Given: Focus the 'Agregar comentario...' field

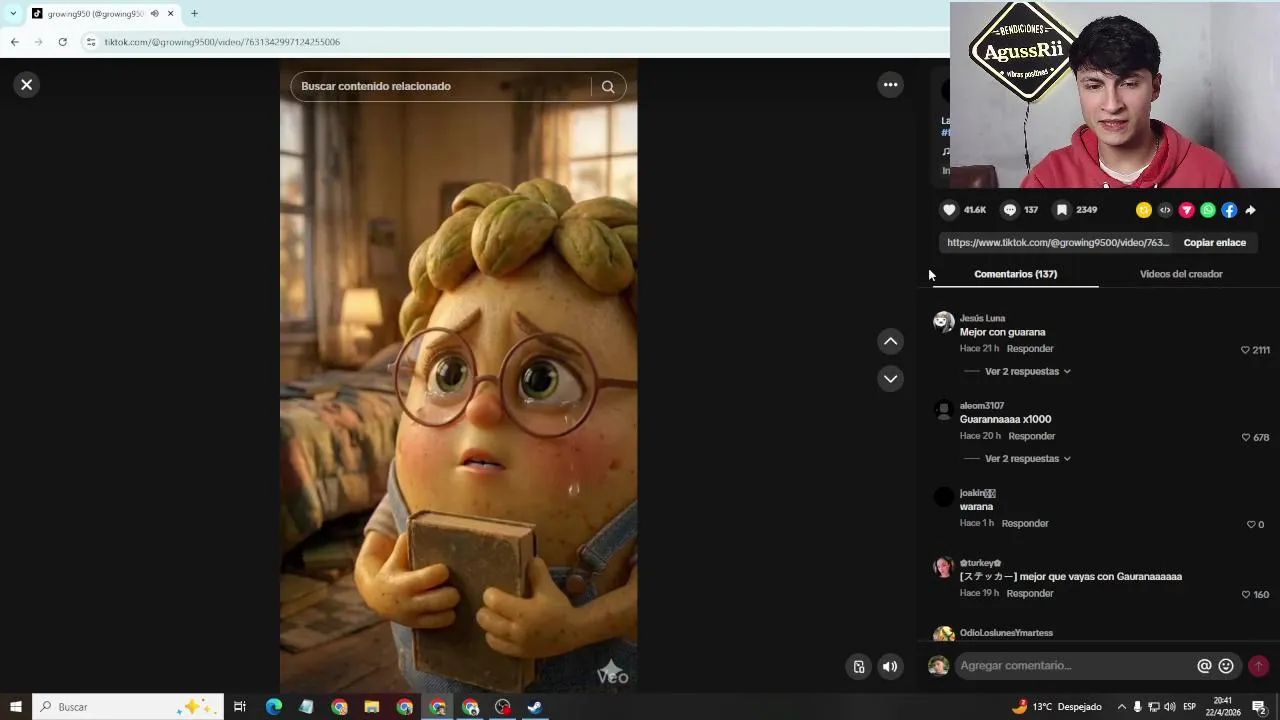Looking at the screenshot, I should pos(1075,666).
